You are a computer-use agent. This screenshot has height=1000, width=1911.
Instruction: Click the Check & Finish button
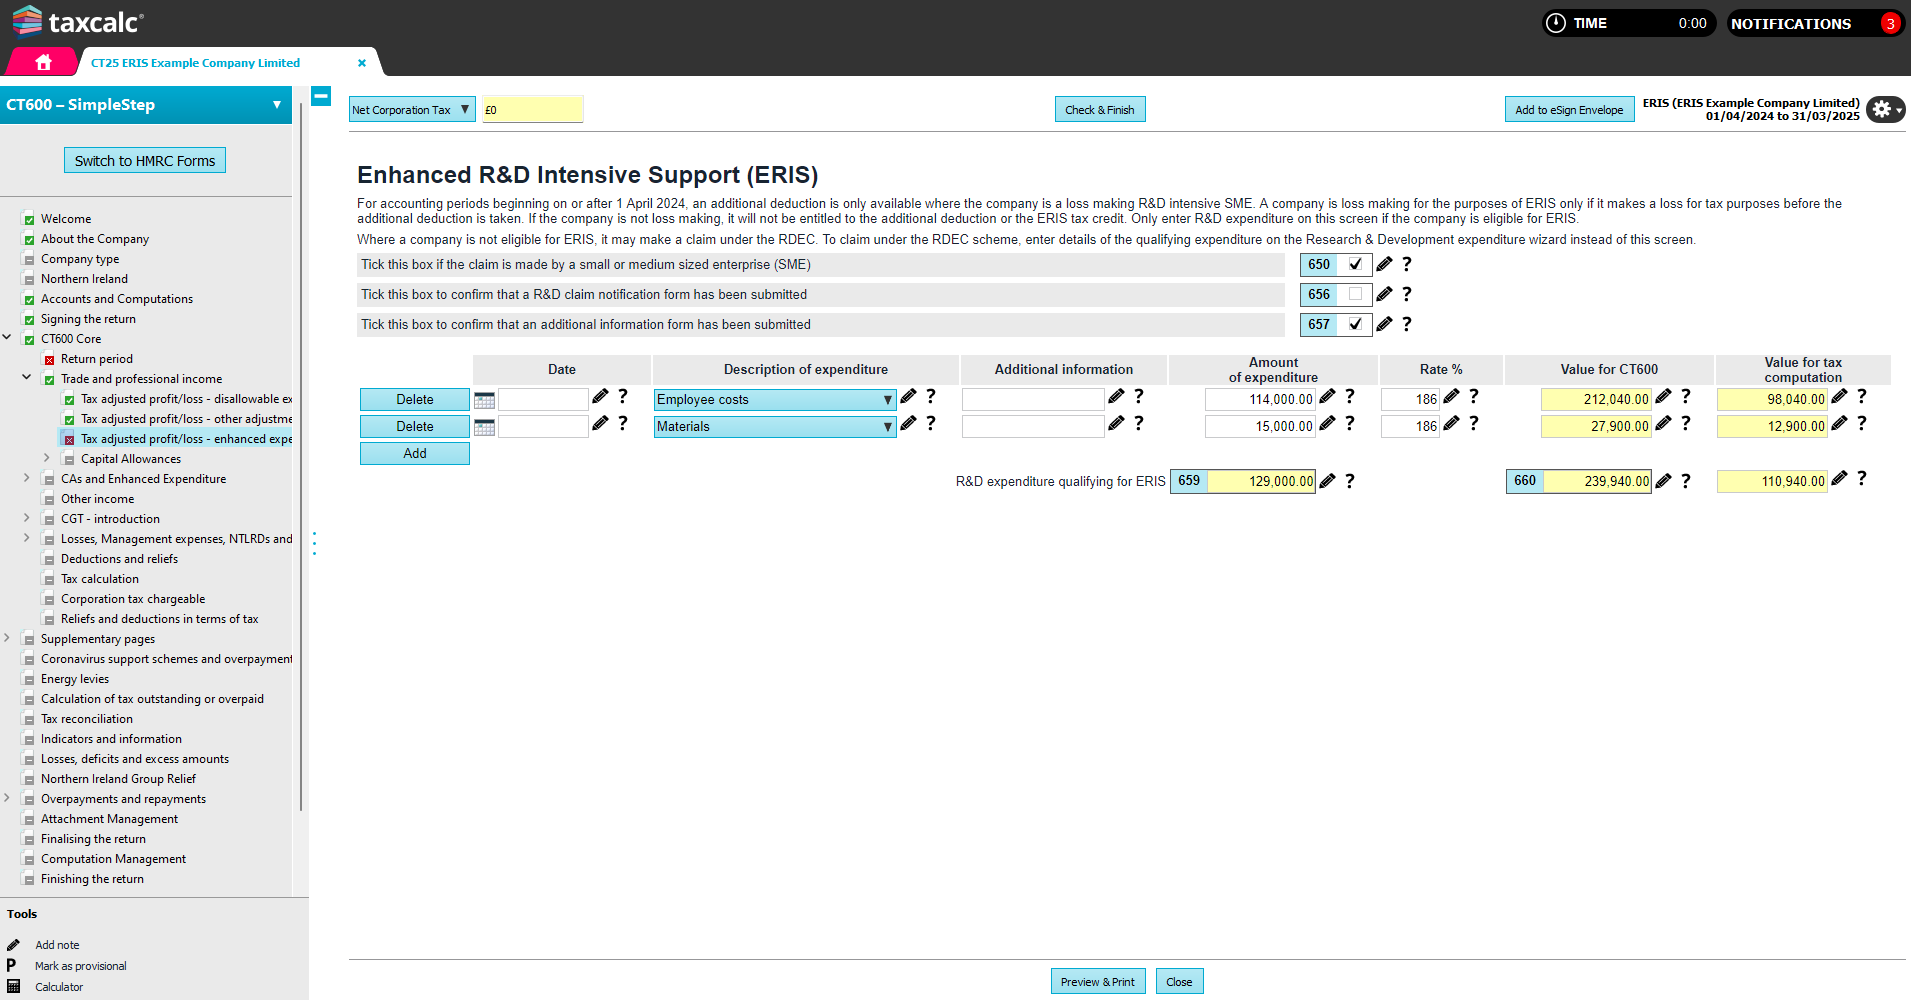coord(1099,110)
